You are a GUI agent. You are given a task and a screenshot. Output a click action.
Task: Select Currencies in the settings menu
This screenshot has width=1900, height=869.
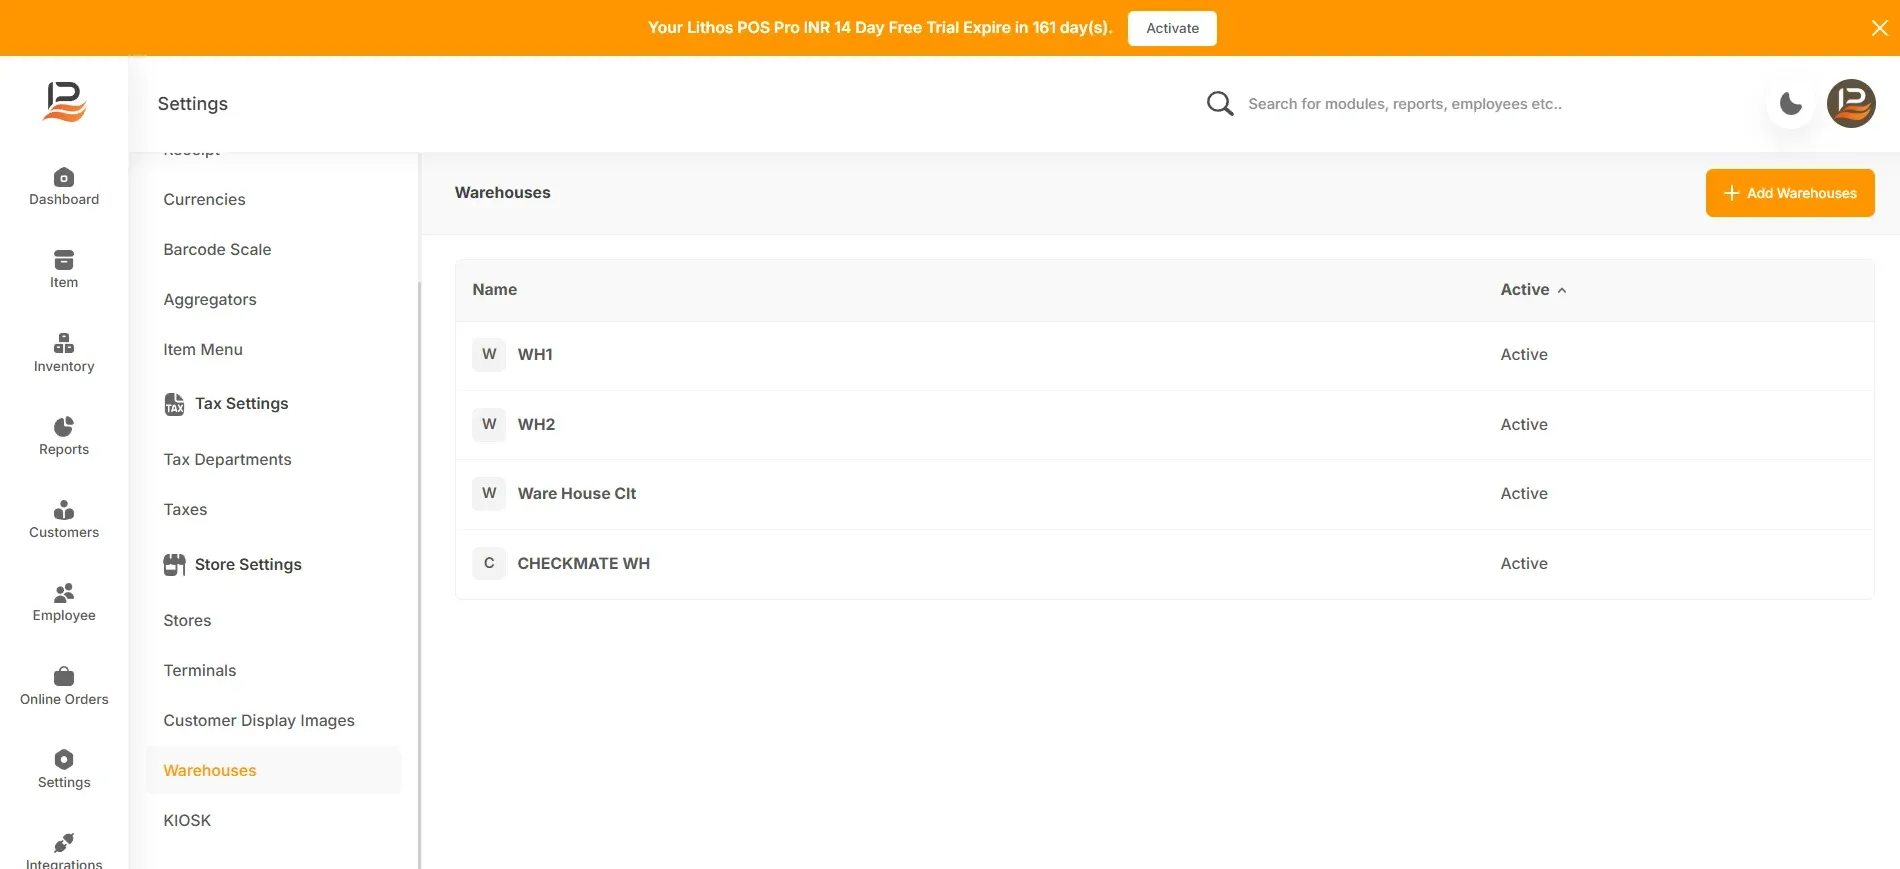204,199
